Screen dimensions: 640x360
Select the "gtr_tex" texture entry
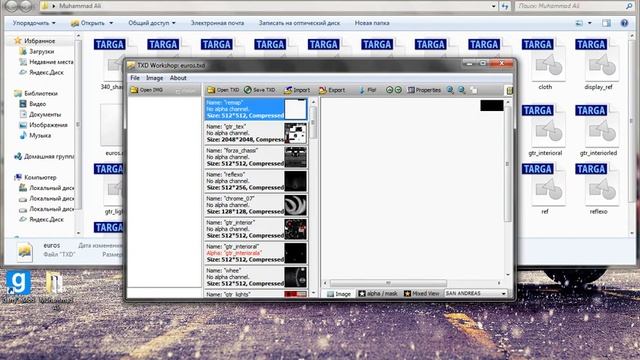[256, 133]
